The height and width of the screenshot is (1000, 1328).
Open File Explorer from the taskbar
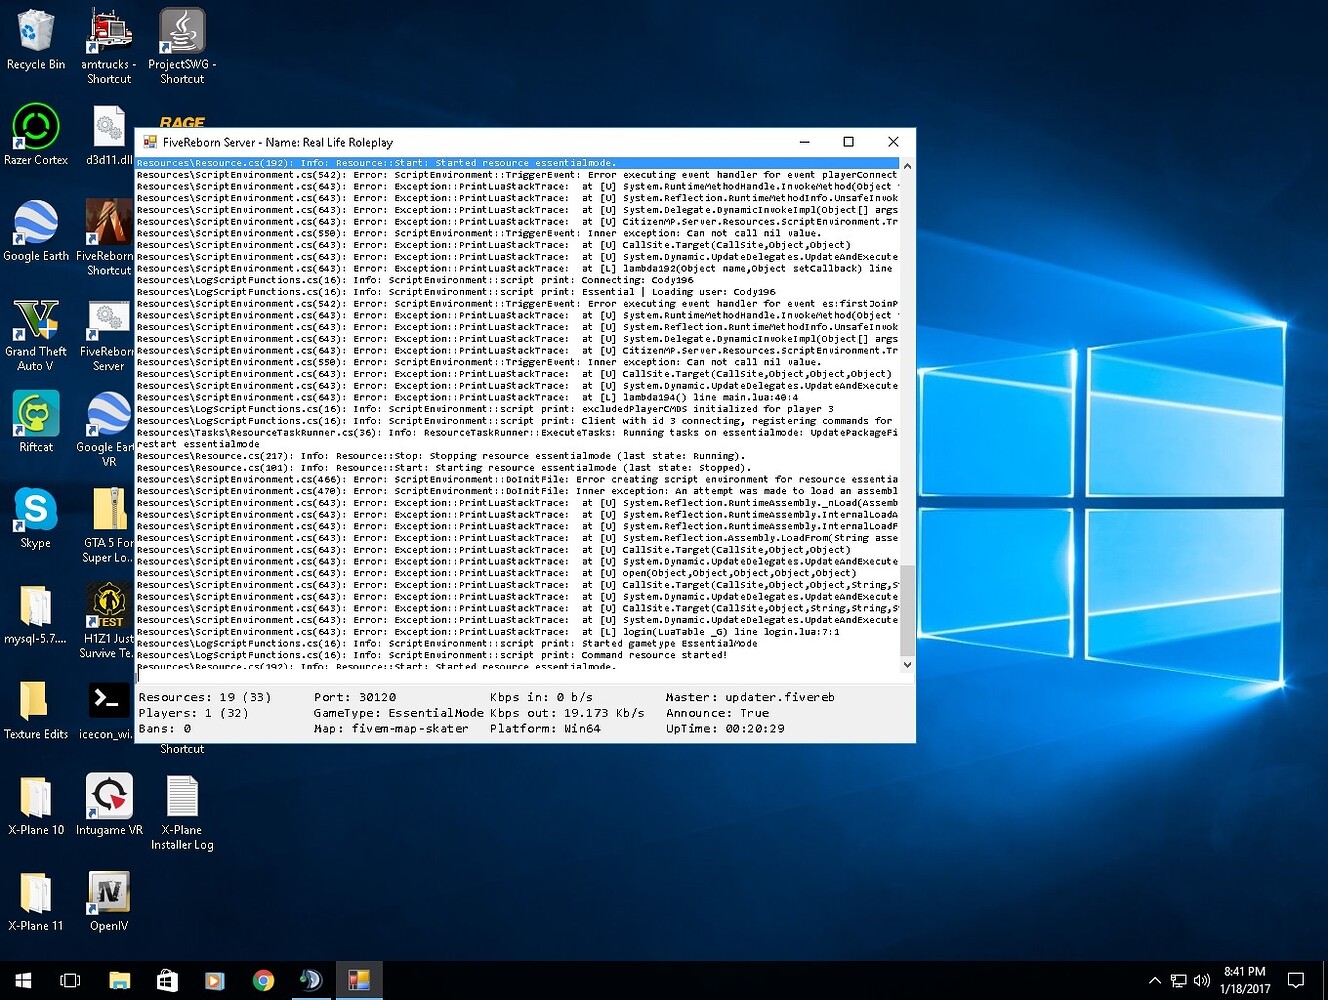119,980
